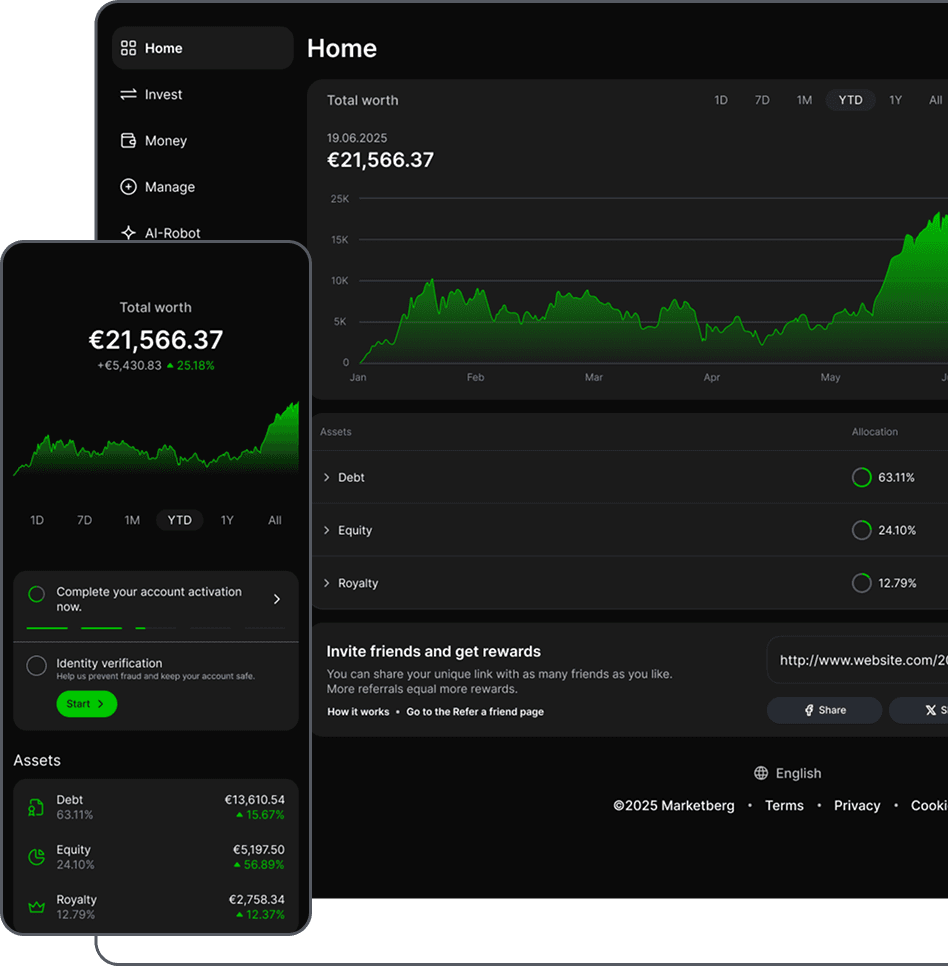Click the Invest swap arrows icon
Viewport: 948px width, 966px height.
128,94
